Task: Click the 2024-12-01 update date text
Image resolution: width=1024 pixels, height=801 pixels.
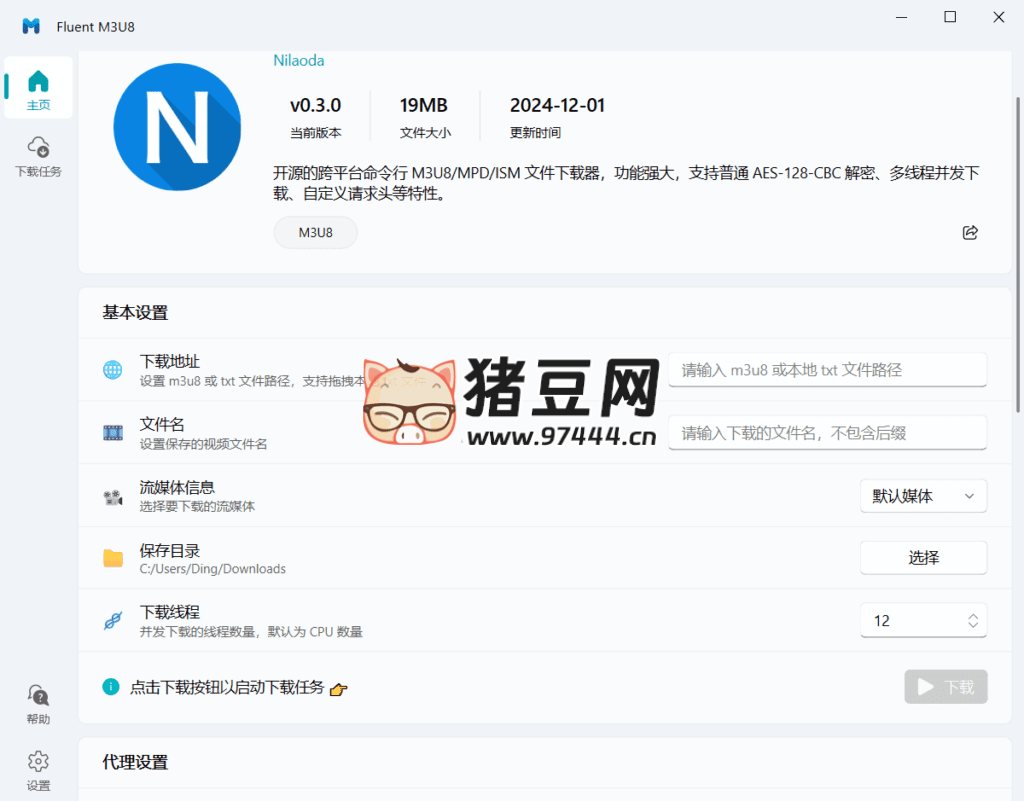Action: tap(557, 105)
